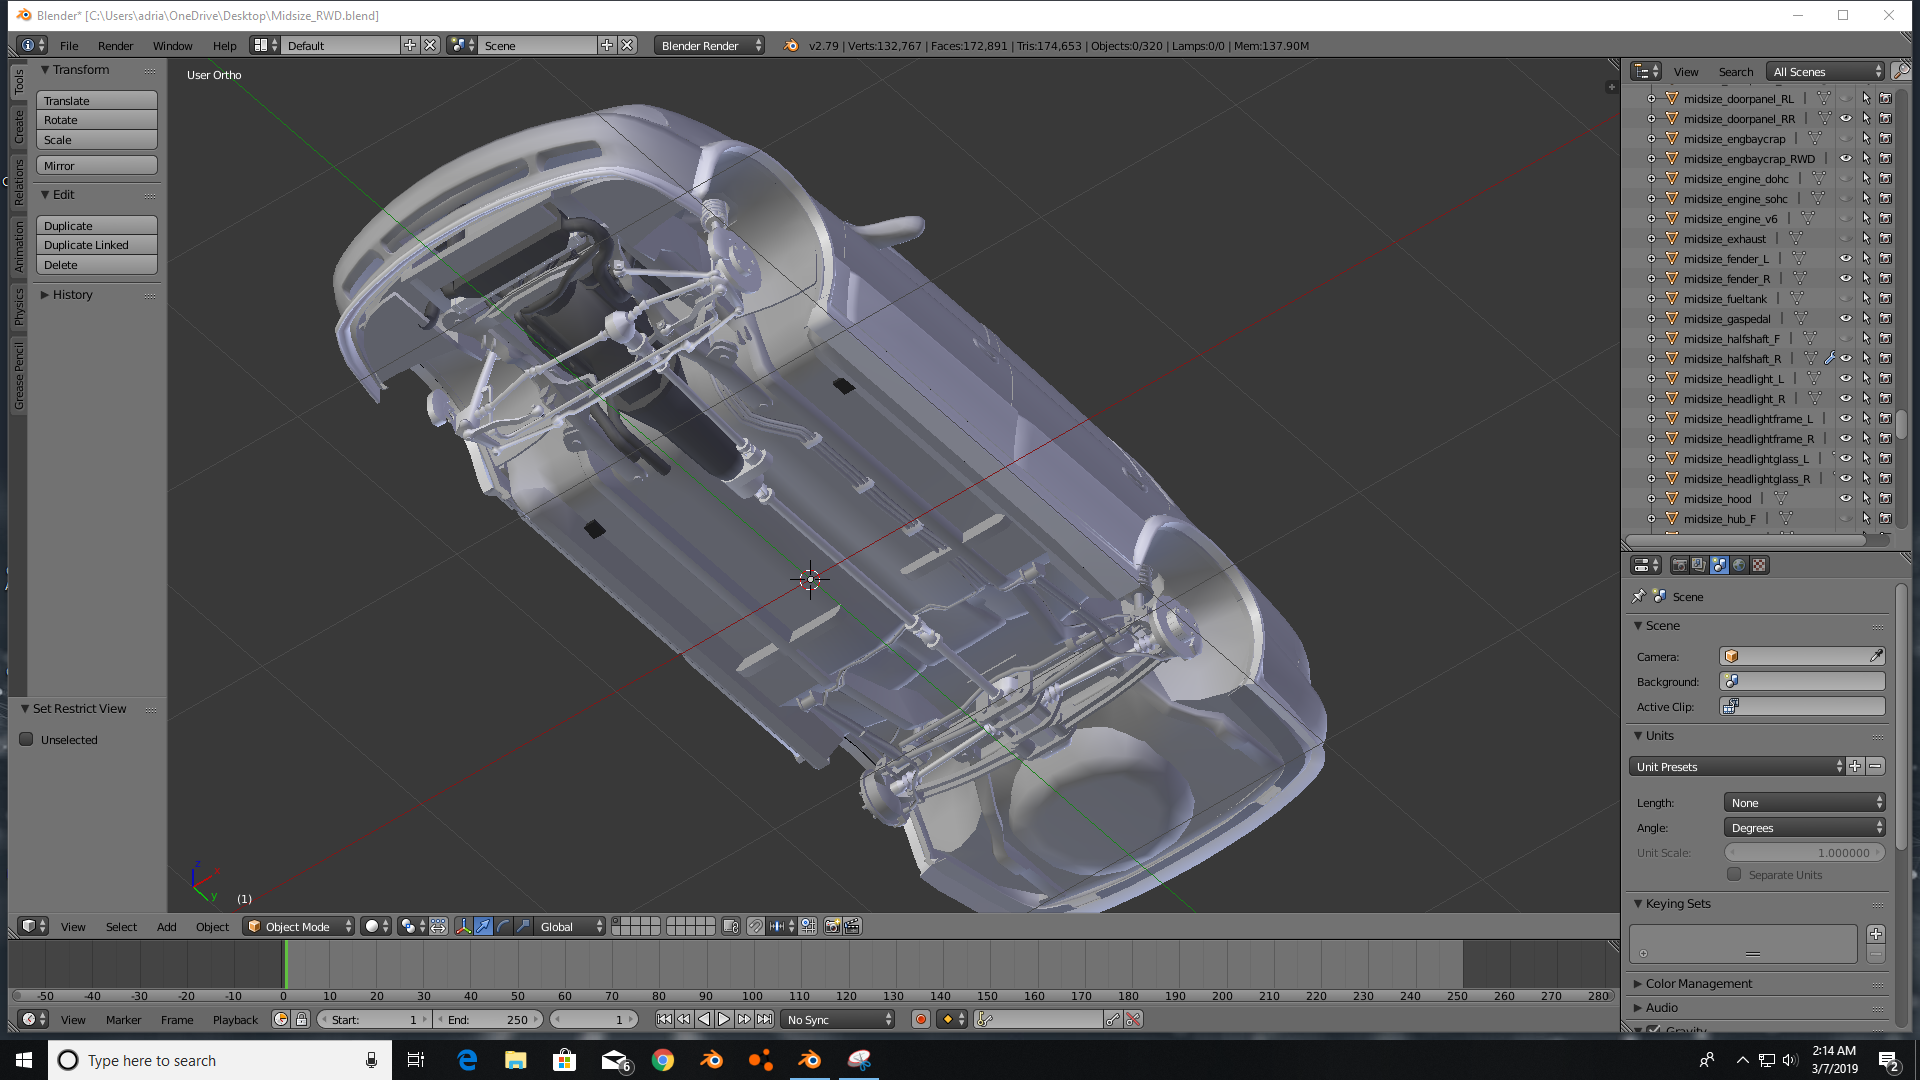Screen dimensions: 1920x1080
Task: Jump to the first frame in the timeline
Action: click(664, 1019)
